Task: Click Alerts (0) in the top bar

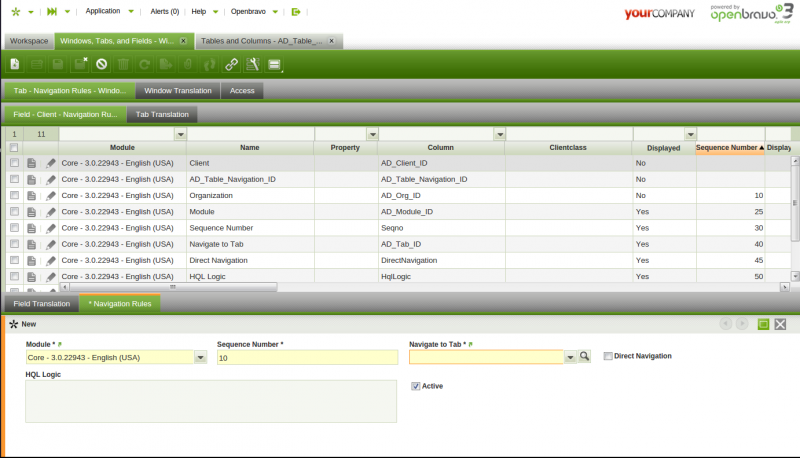Action: pos(166,12)
